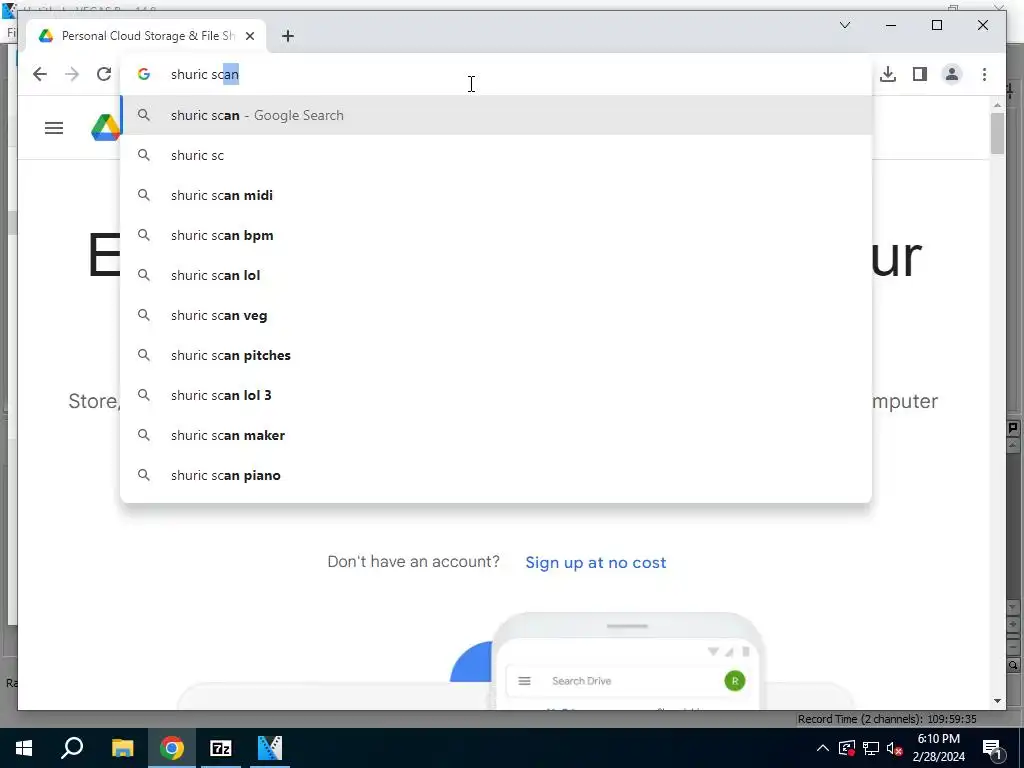Open the notification center icon
Screen dimensions: 1024x768
(993, 748)
